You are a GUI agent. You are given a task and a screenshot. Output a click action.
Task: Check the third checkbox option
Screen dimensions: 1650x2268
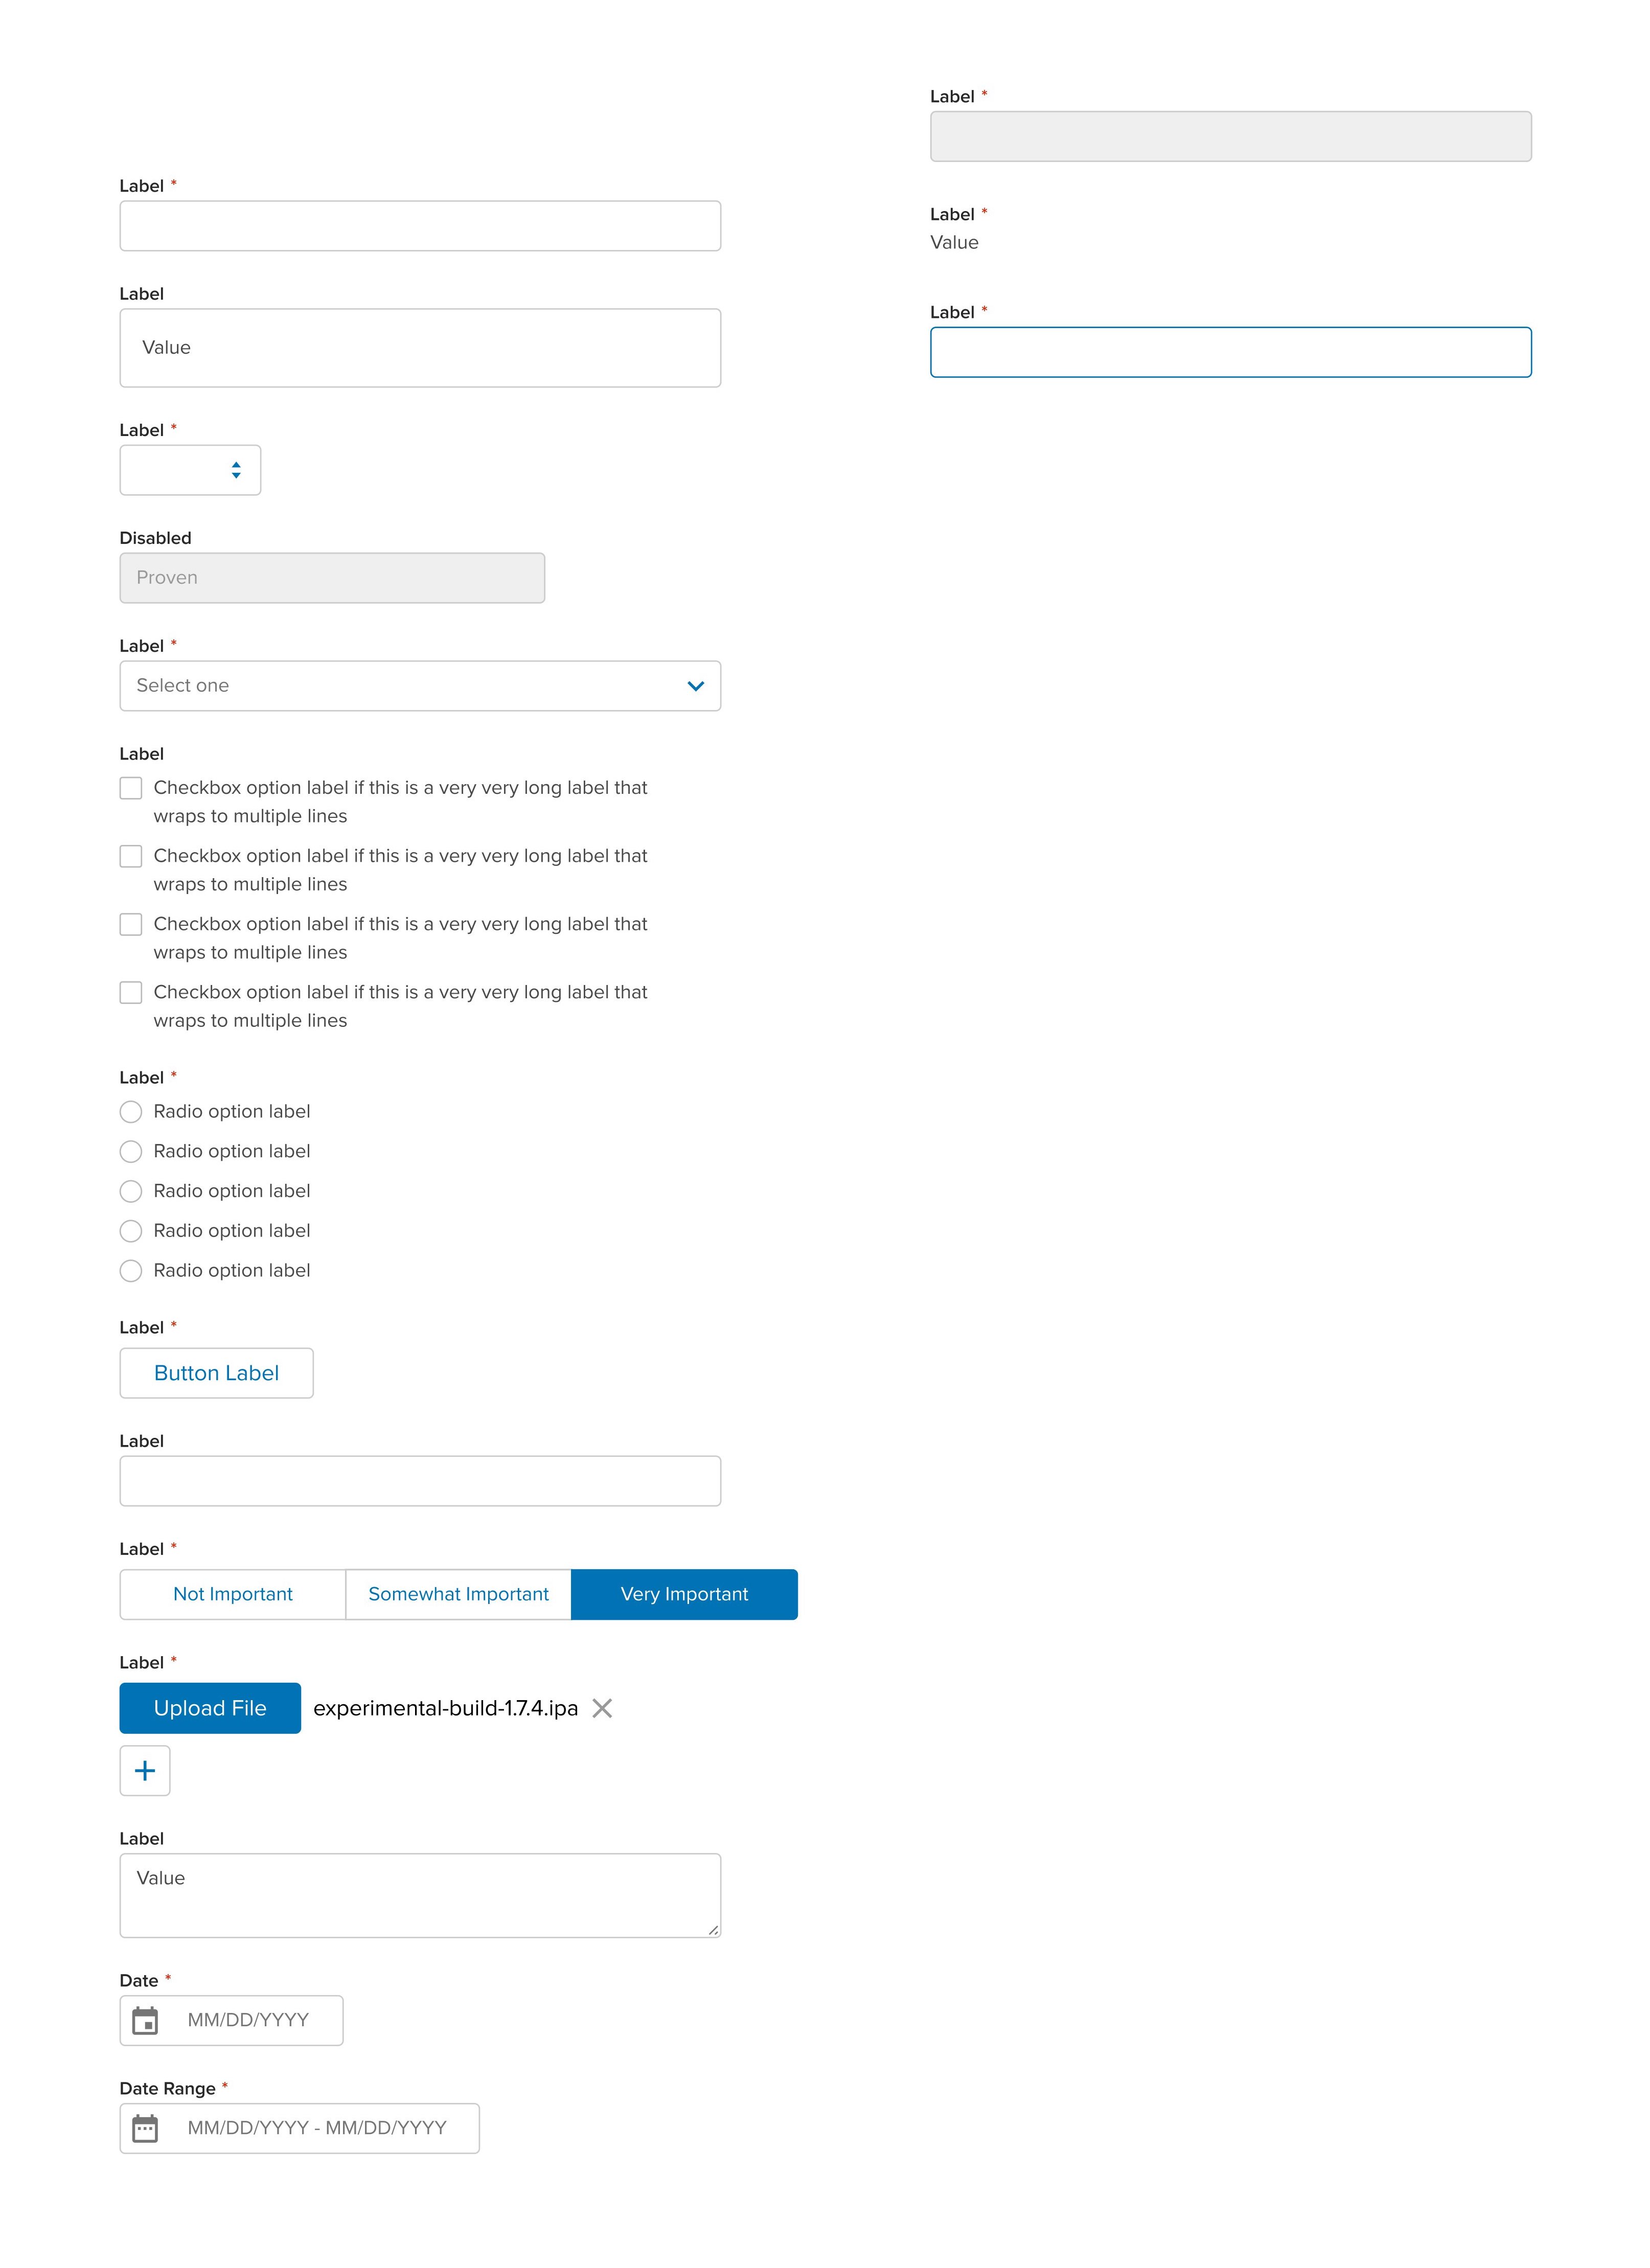(x=131, y=924)
